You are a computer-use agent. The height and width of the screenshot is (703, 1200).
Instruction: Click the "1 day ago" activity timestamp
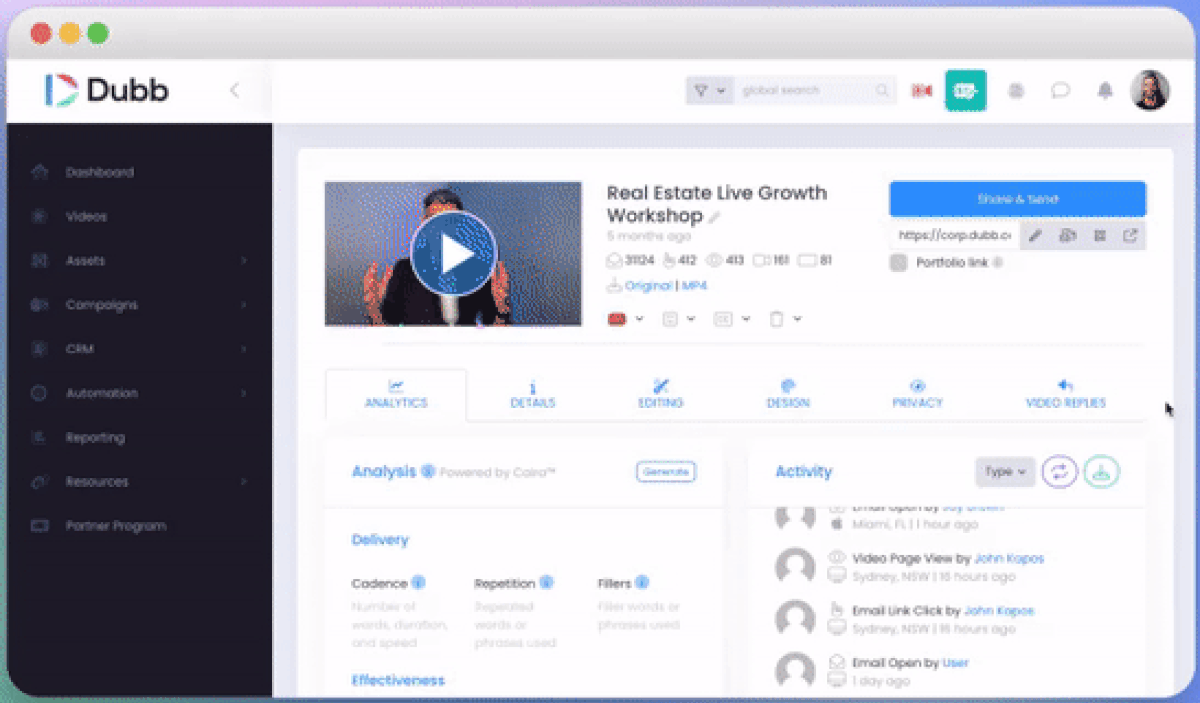click(881, 681)
